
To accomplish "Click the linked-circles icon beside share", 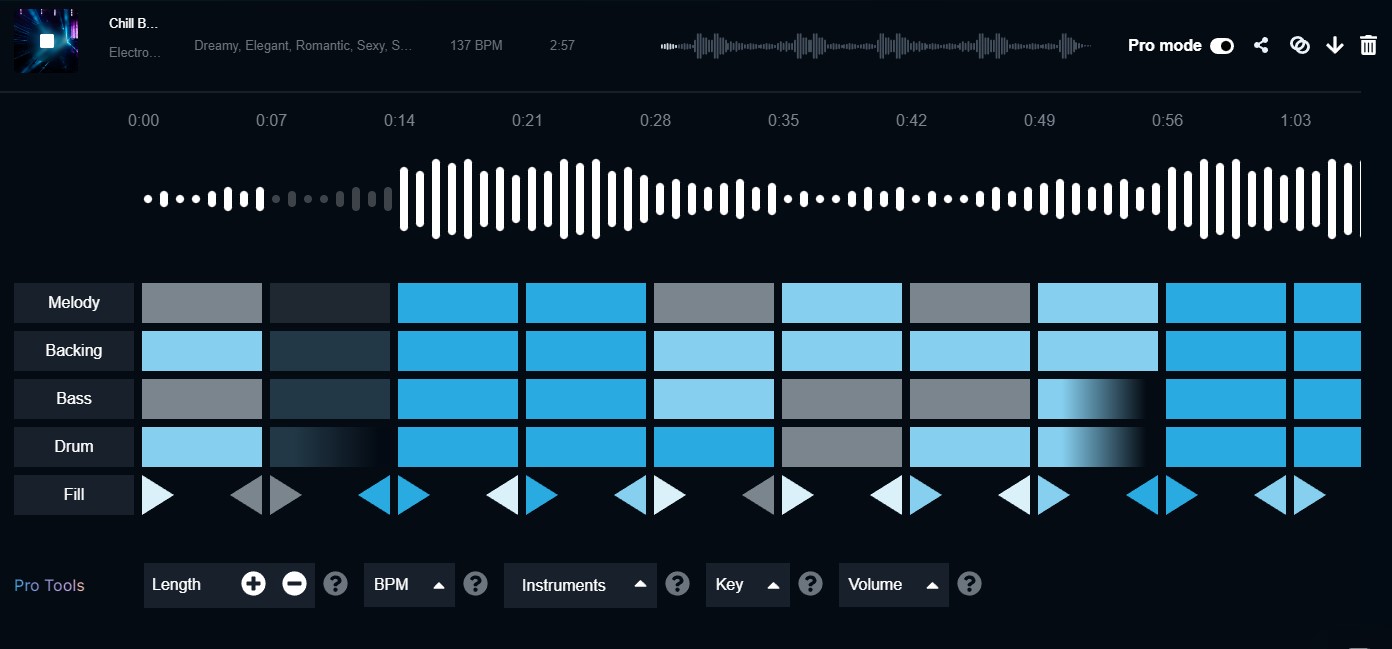I will pos(1299,45).
